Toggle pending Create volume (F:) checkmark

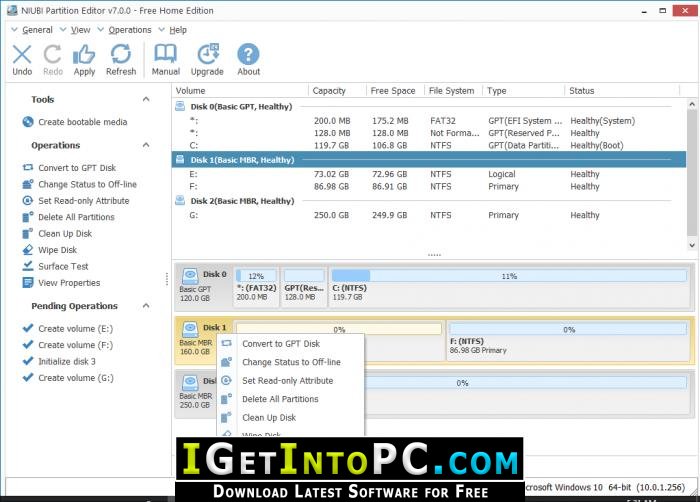point(28,345)
